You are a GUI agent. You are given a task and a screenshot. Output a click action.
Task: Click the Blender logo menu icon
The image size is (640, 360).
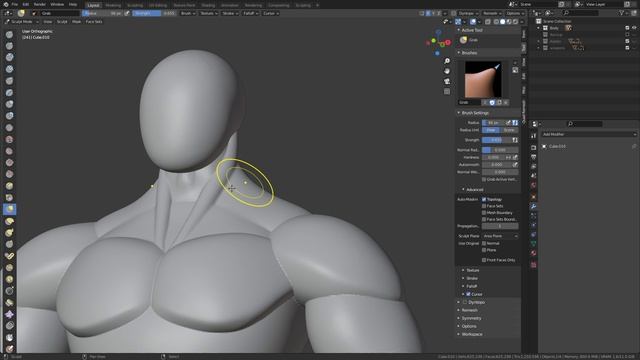(5, 4)
